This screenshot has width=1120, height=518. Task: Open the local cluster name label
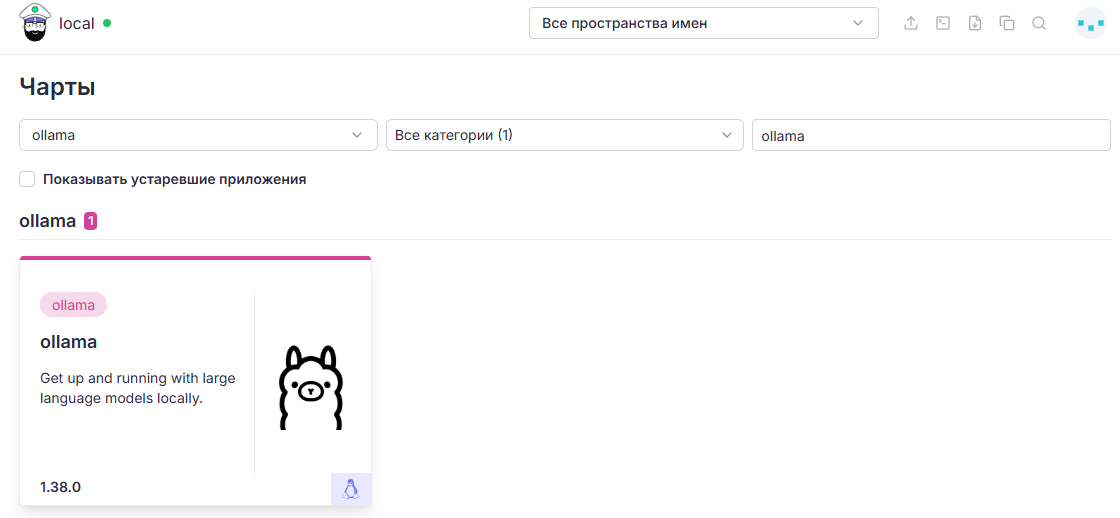tap(76, 24)
